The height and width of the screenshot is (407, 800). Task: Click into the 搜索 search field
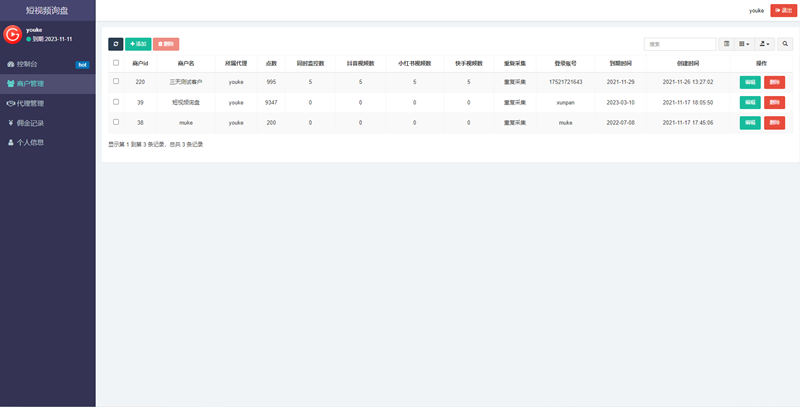[x=678, y=44]
